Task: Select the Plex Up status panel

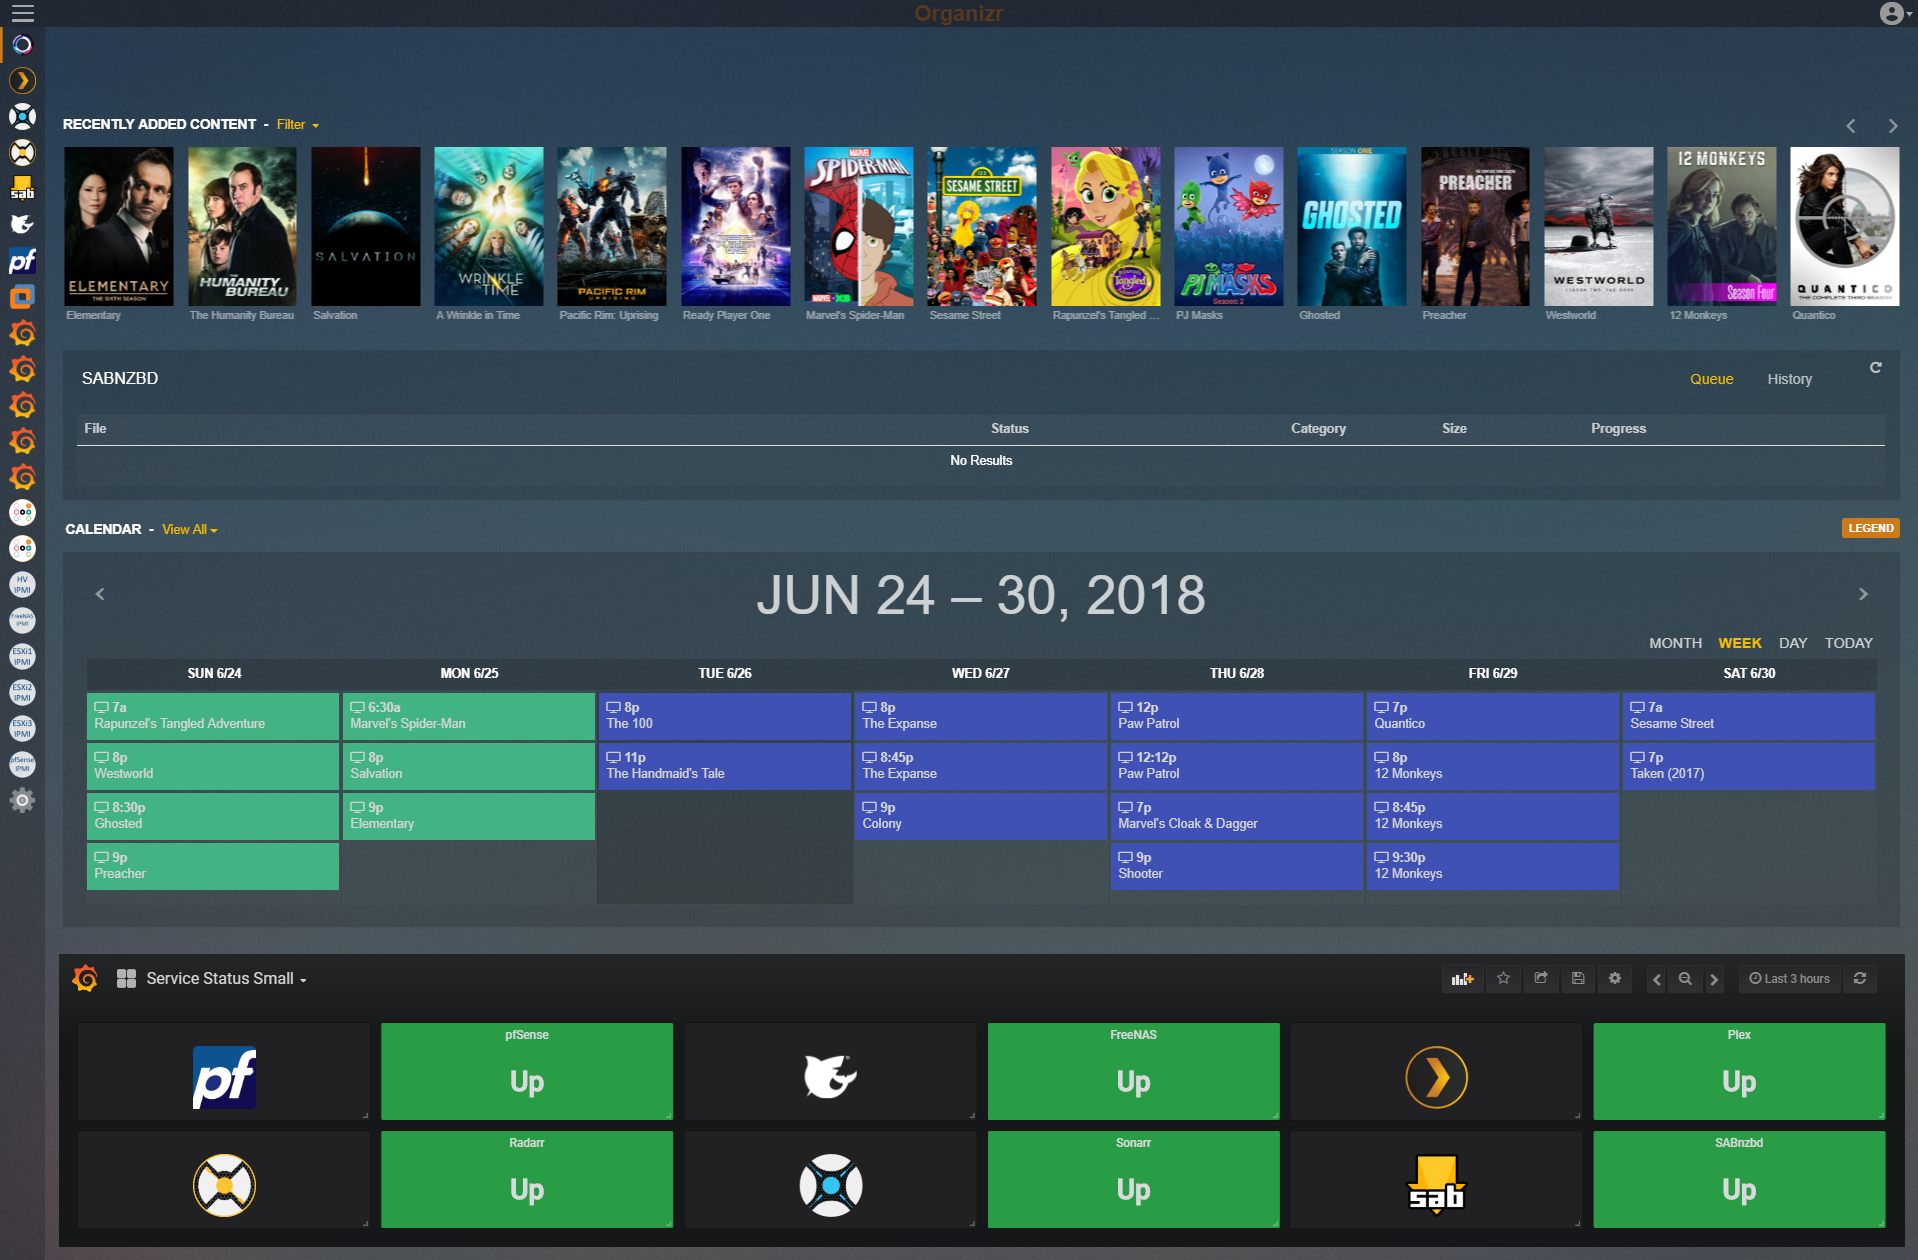Action: click(x=1739, y=1071)
